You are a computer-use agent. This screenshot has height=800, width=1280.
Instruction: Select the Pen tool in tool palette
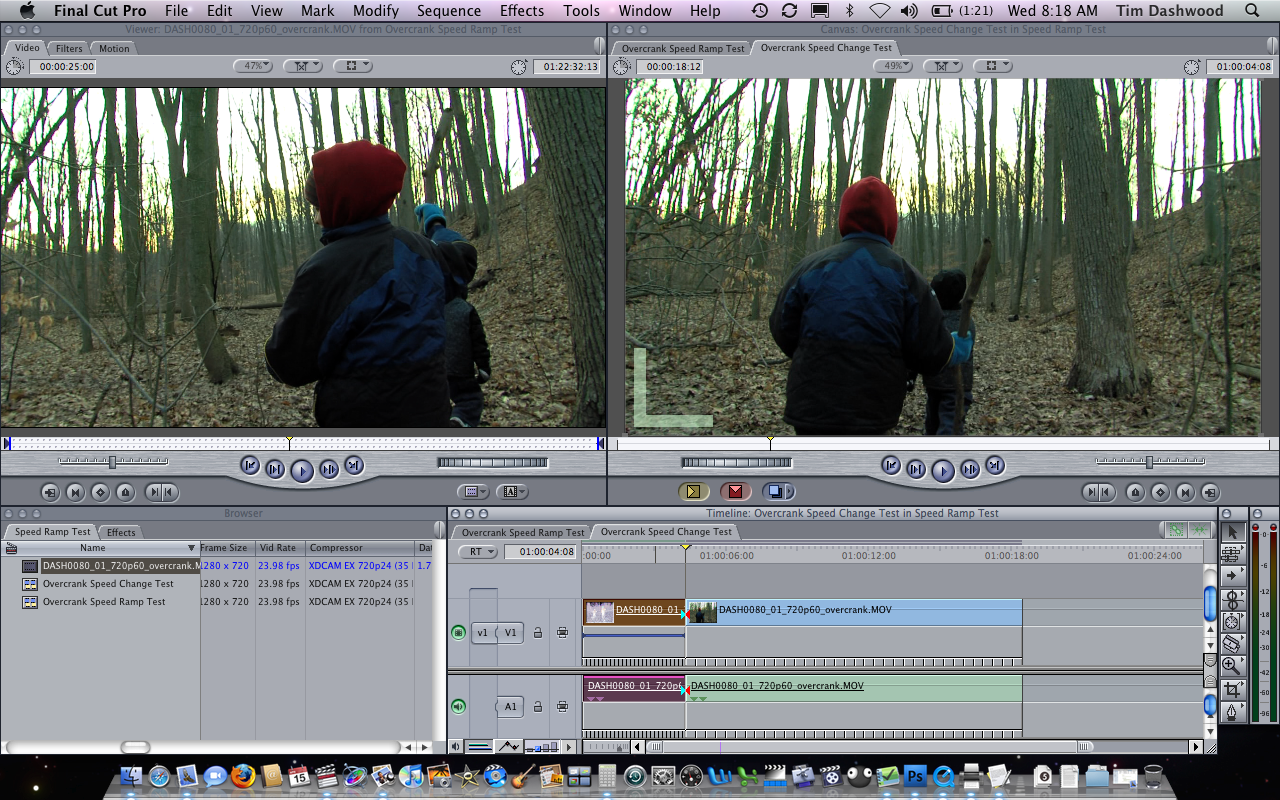click(1231, 712)
